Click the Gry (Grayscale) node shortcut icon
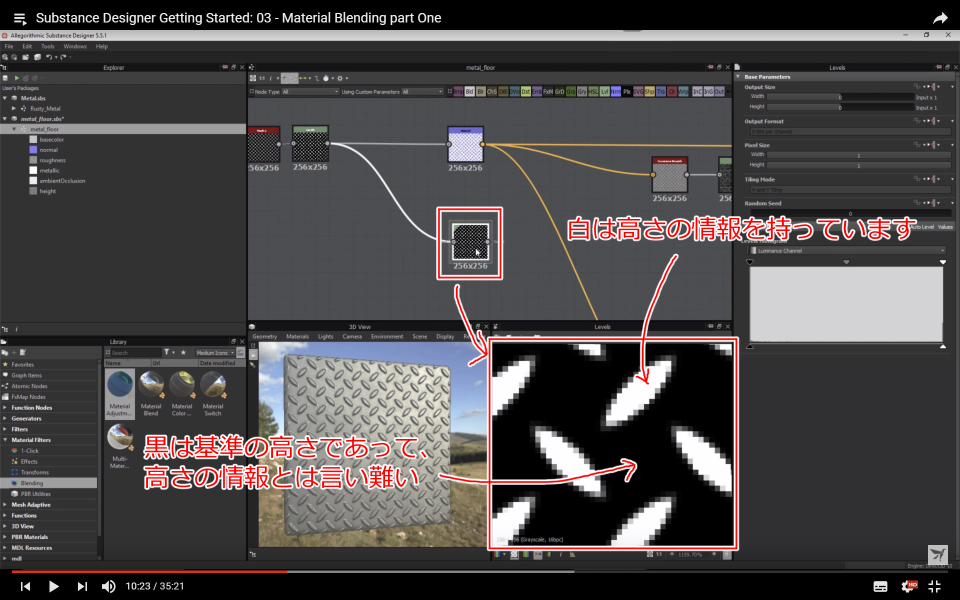The width and height of the screenshot is (960, 600). click(x=582, y=92)
